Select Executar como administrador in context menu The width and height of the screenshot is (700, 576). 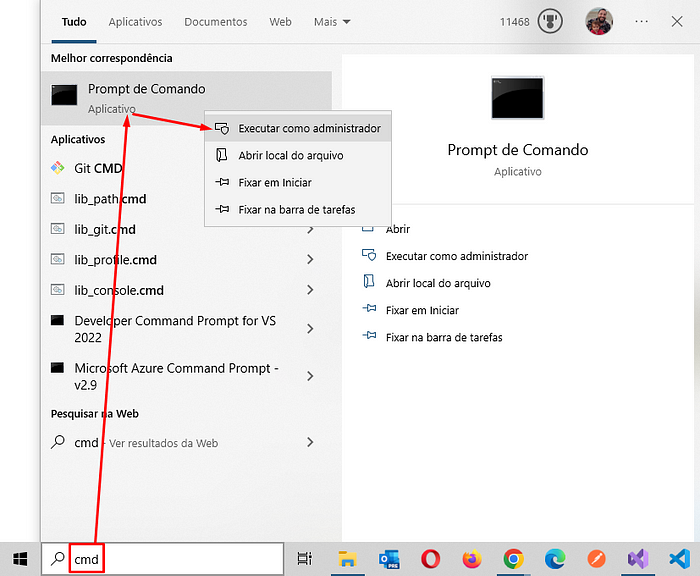(x=298, y=128)
